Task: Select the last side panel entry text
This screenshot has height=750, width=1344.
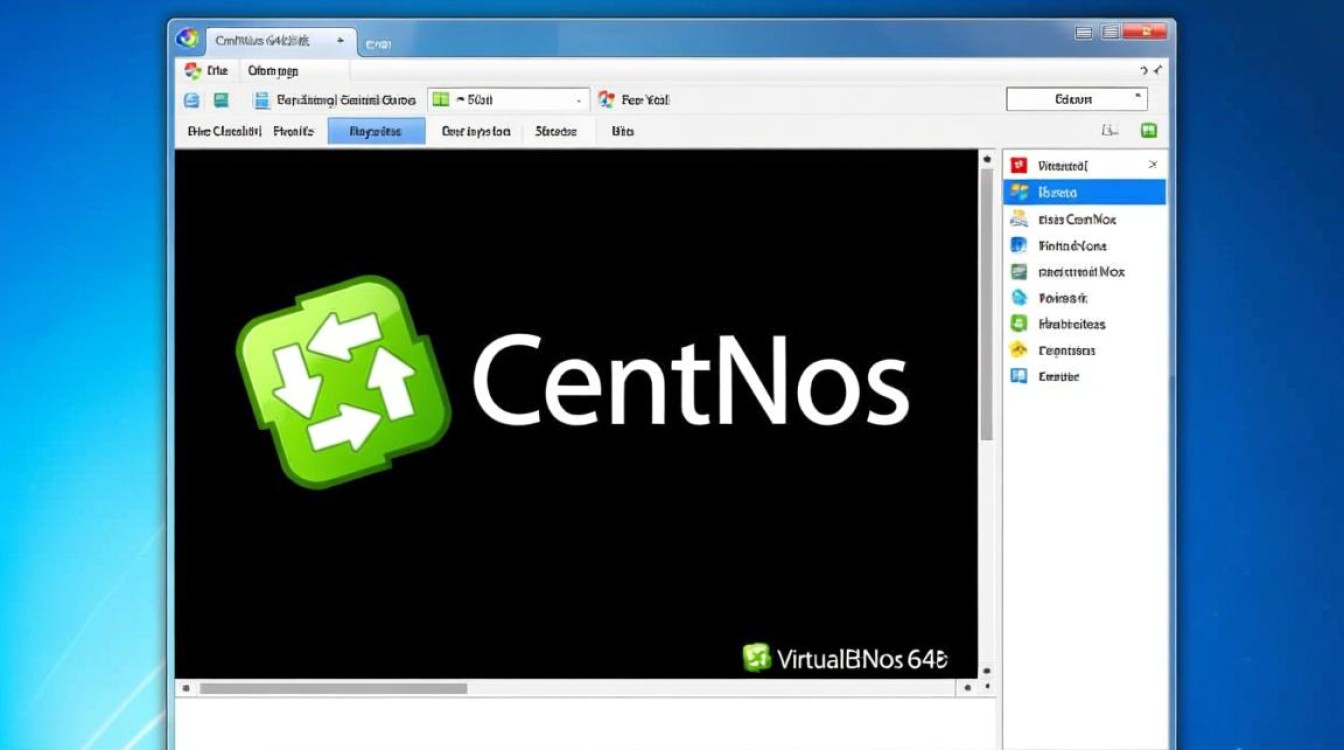Action: pyautogui.click(x=1059, y=377)
